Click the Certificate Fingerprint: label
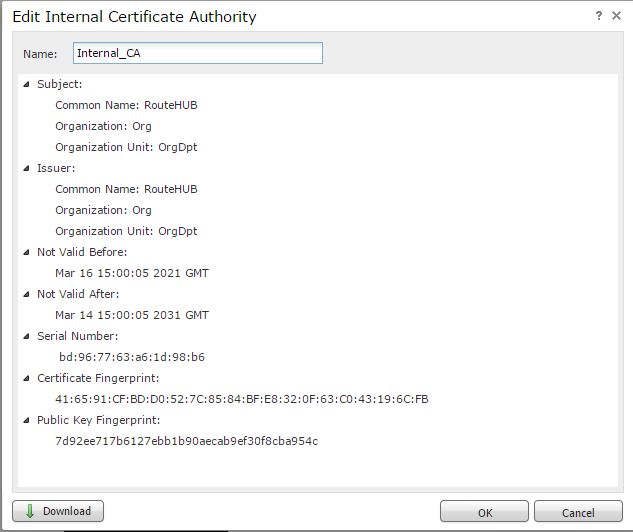 tap(98, 378)
